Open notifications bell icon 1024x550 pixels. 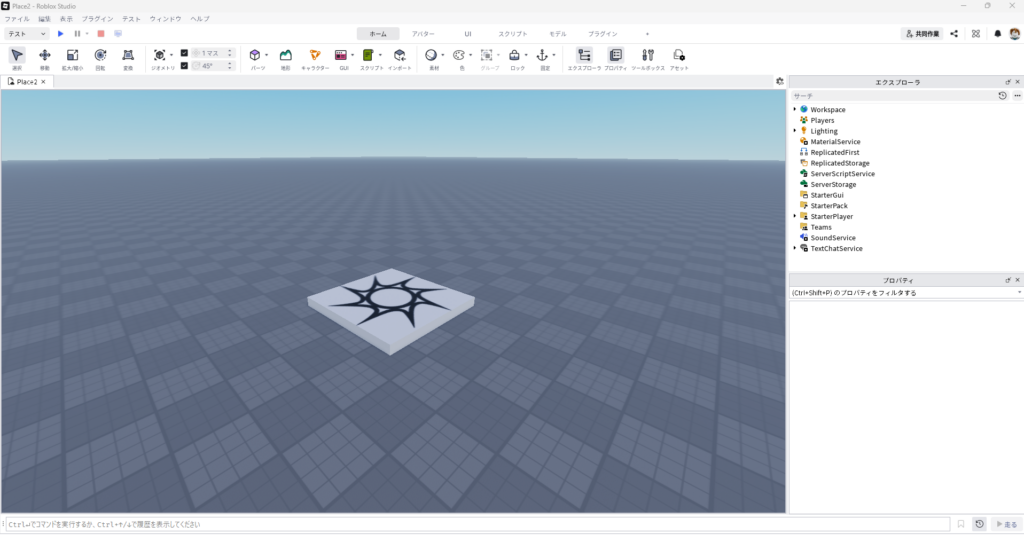click(x=997, y=33)
